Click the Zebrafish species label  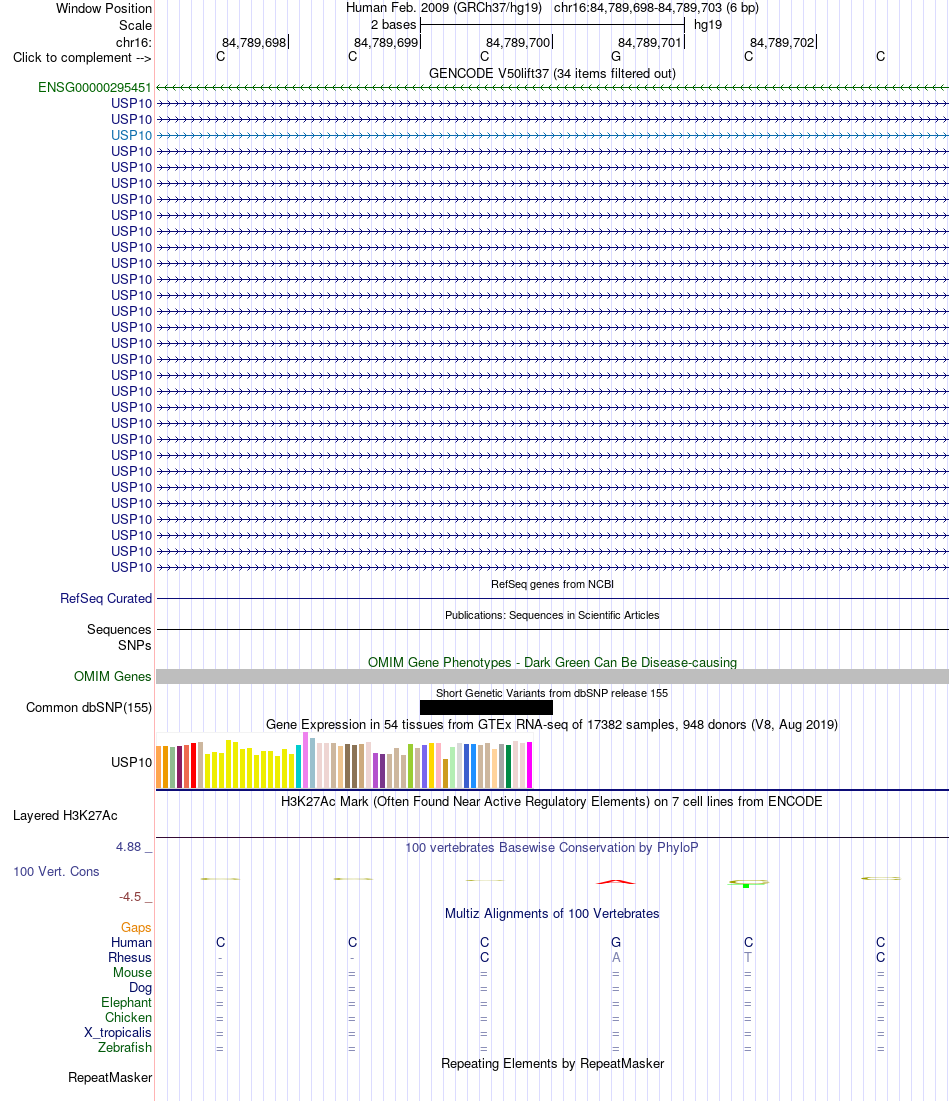125,1047
